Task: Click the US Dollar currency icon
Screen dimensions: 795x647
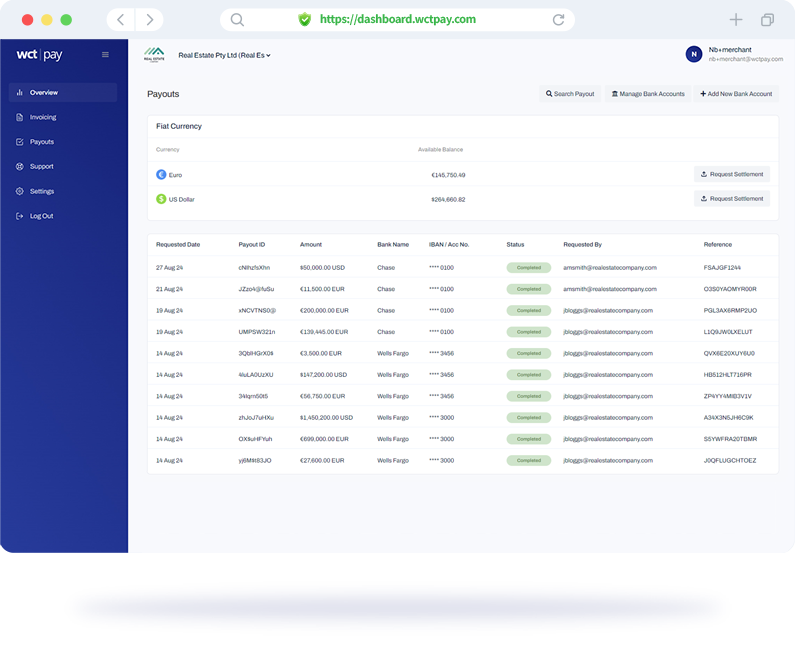Action: pos(161,199)
